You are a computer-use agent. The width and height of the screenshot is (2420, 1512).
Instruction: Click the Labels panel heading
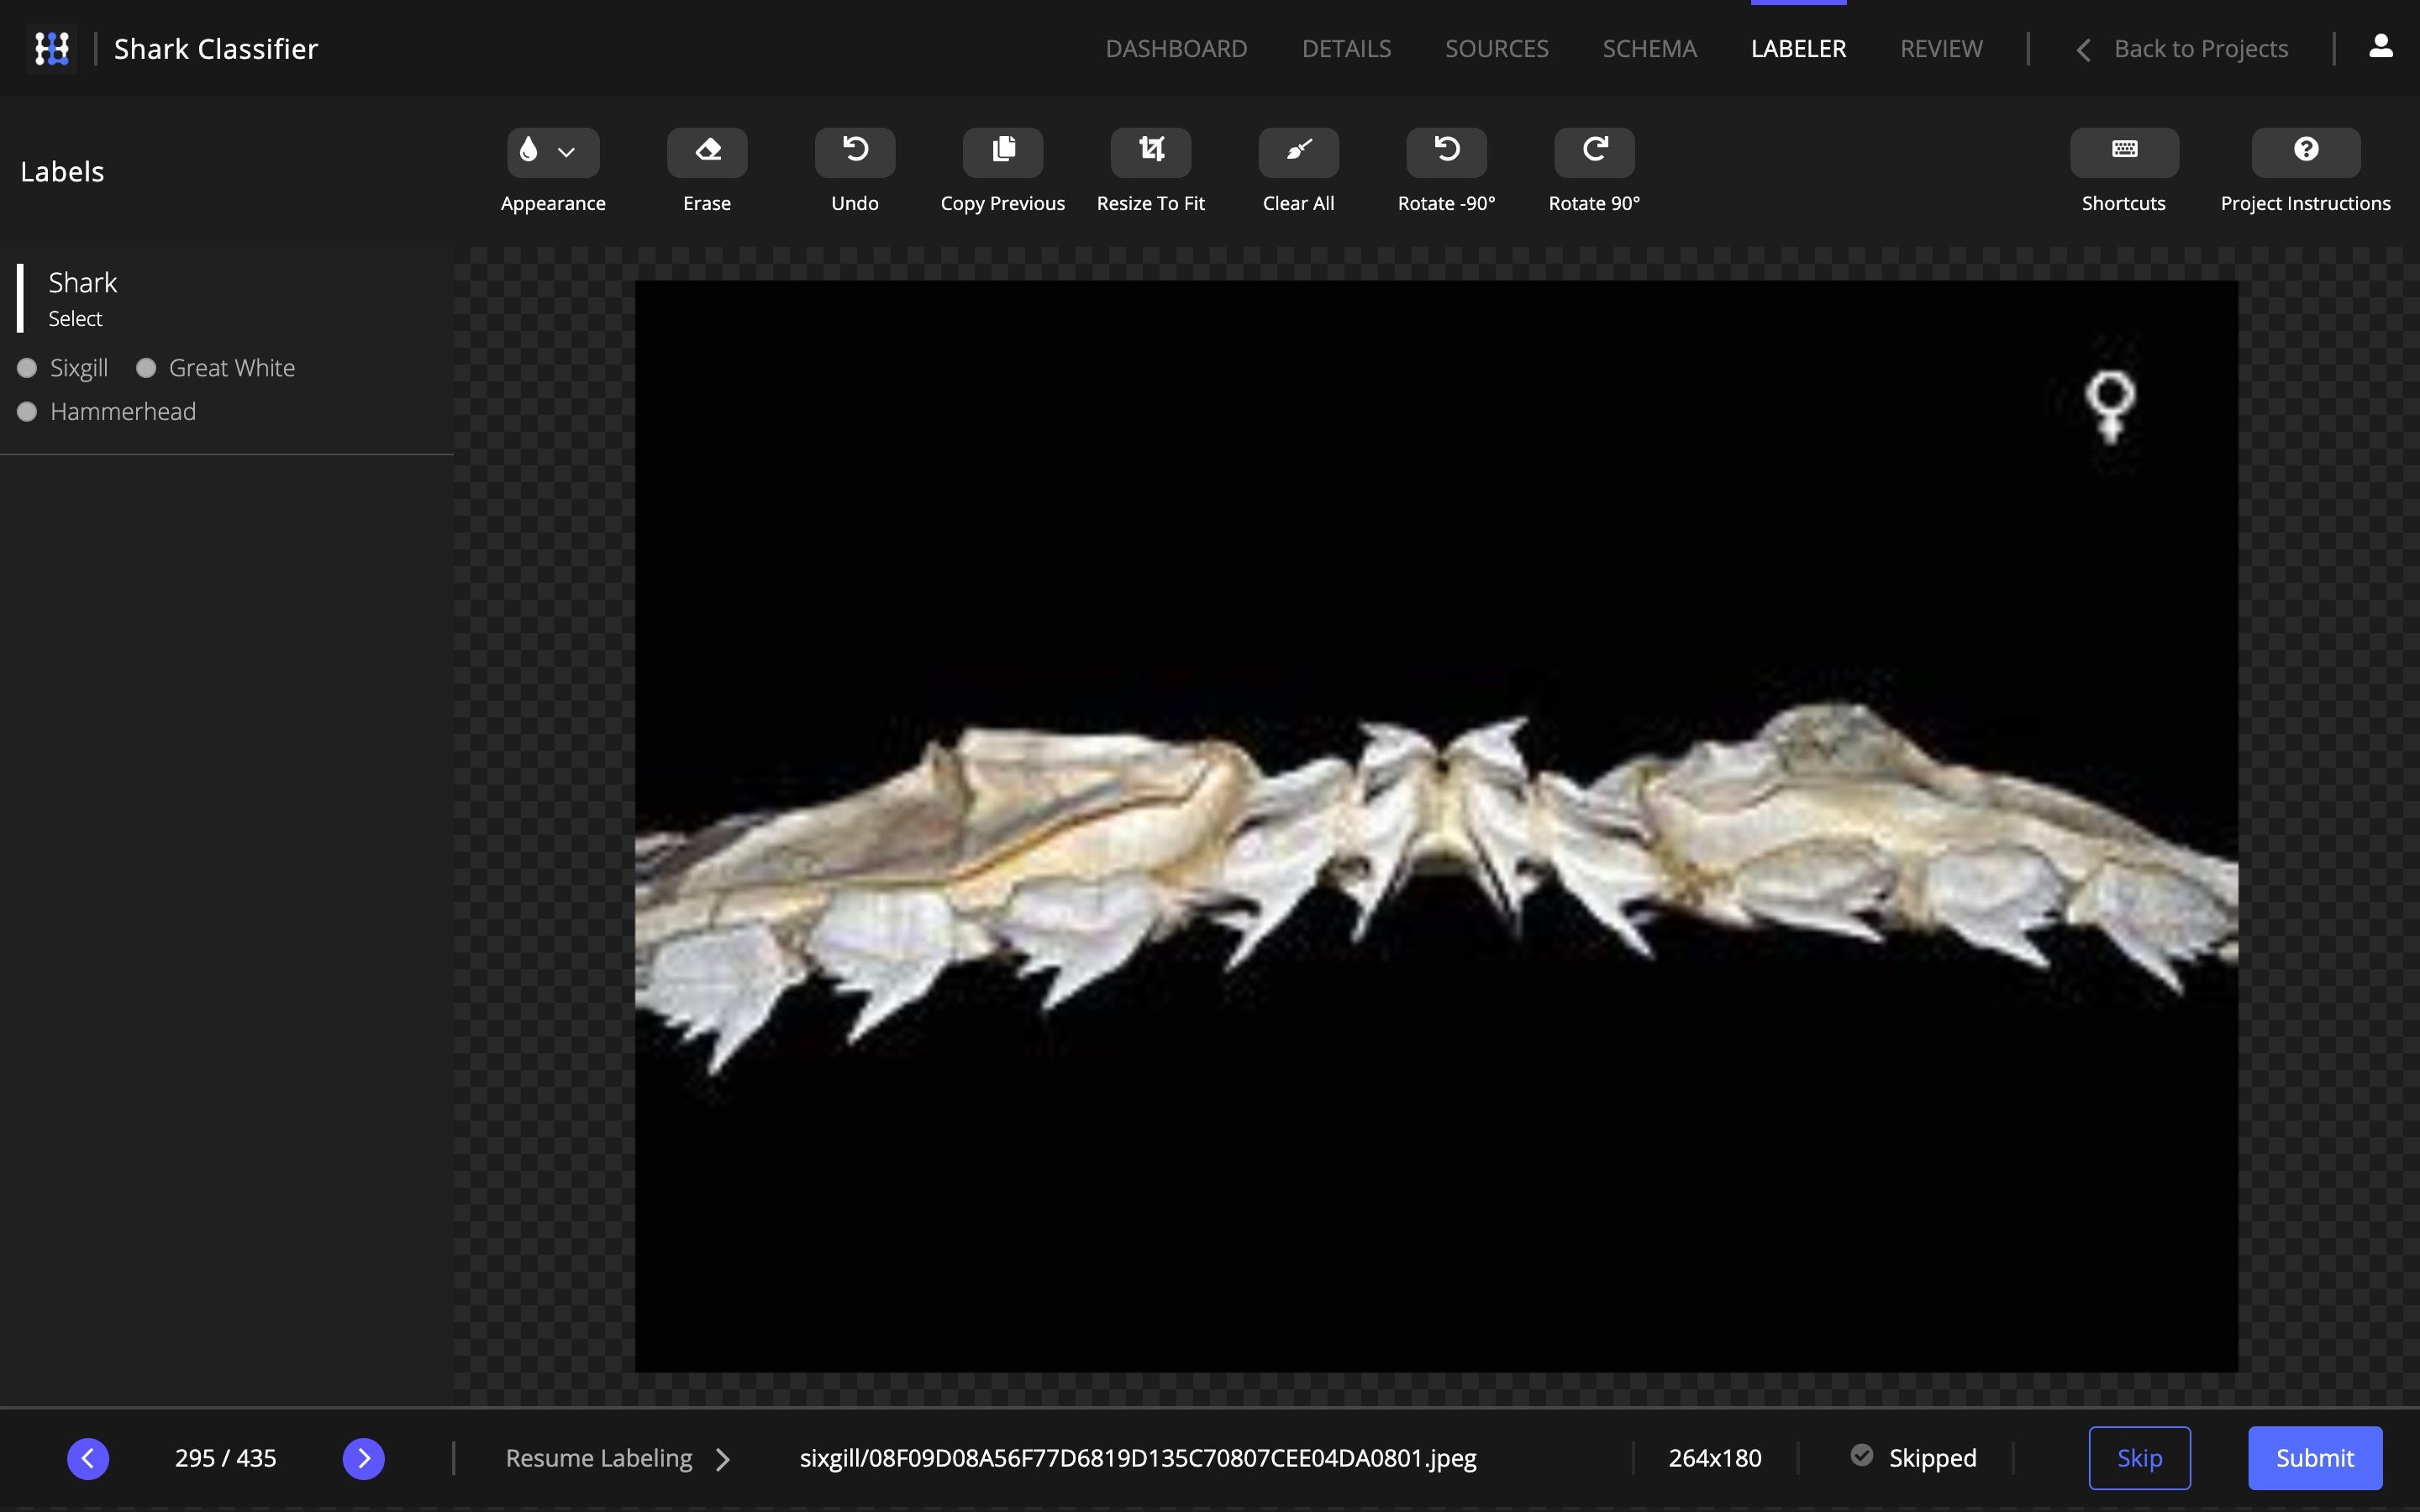[x=62, y=172]
